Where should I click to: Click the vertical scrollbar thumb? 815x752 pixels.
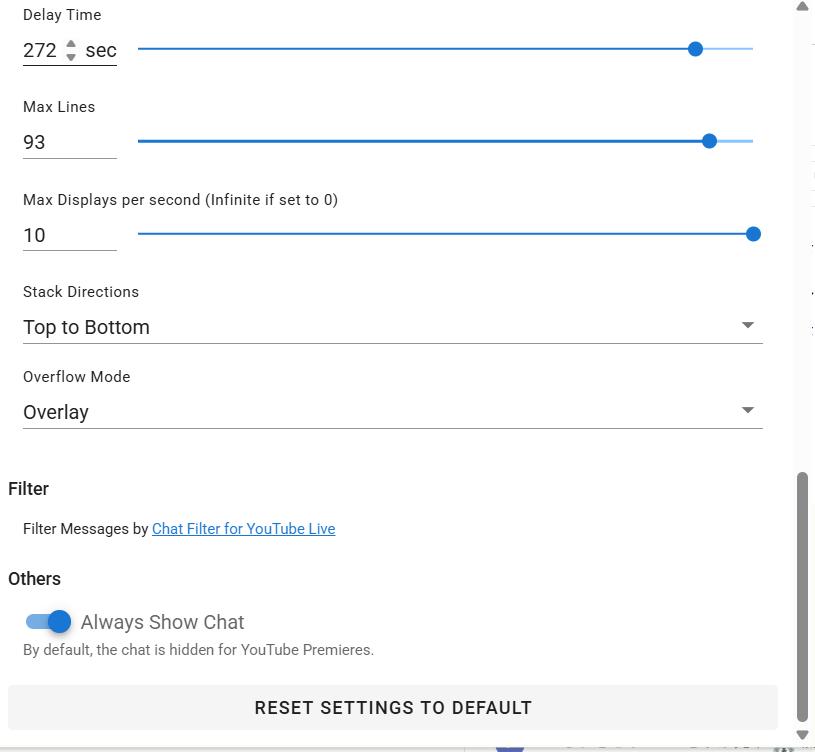[802, 597]
